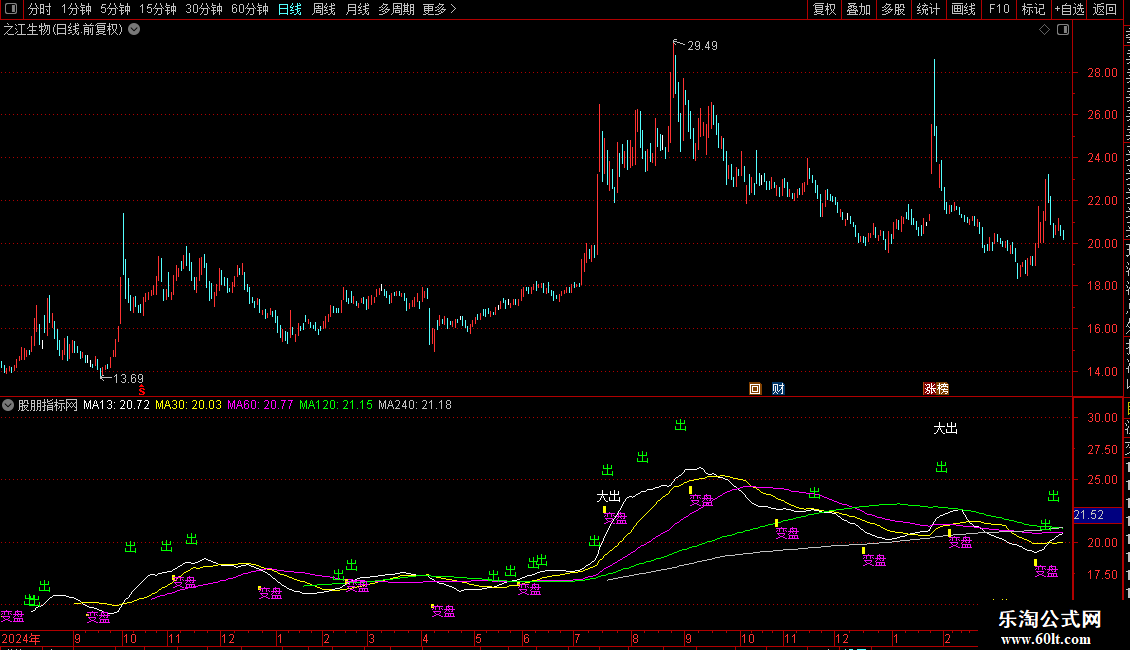The height and width of the screenshot is (650, 1130).
Task: Select the 分时 intraday tab
Action: [40, 9]
